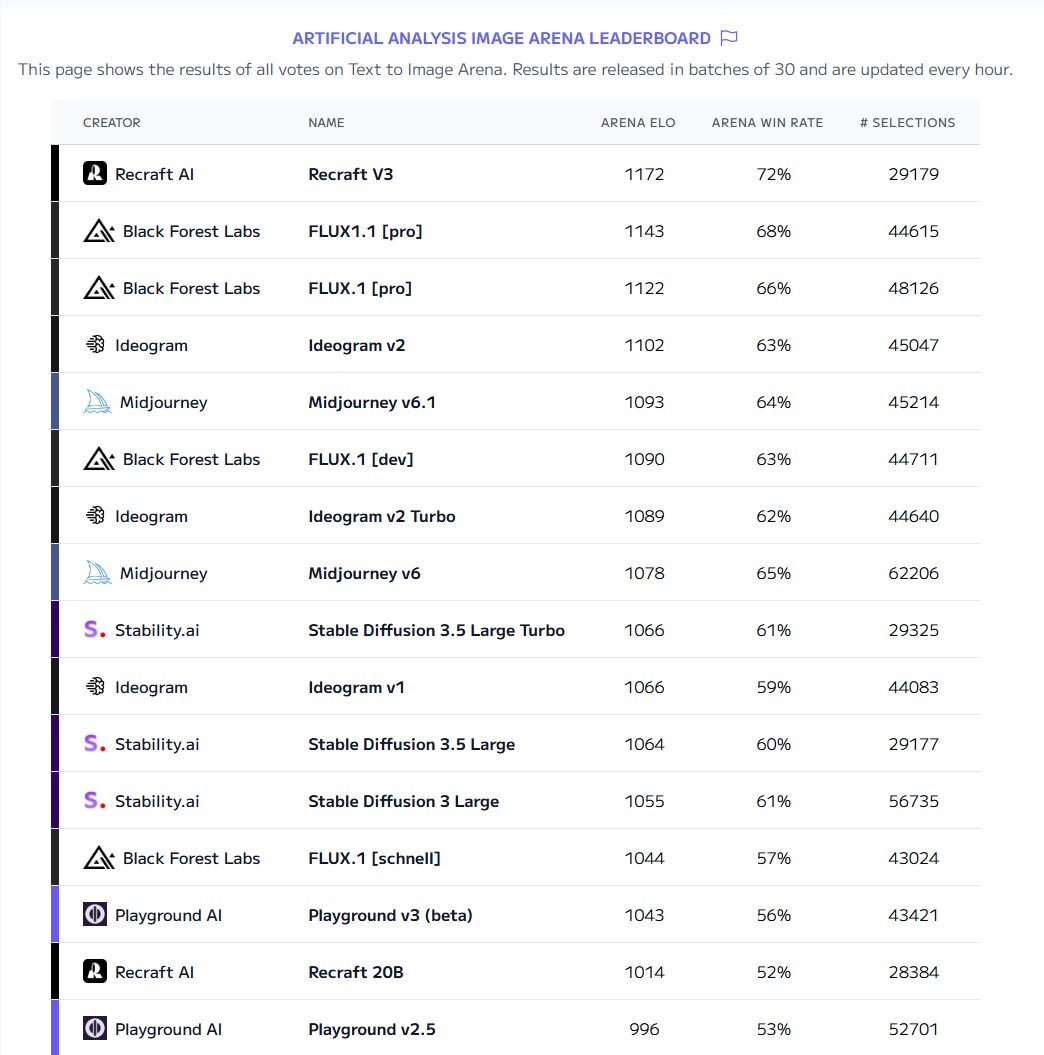Select Stable Diffusion 3 Large model name
The image size is (1044, 1055).
pos(403,801)
